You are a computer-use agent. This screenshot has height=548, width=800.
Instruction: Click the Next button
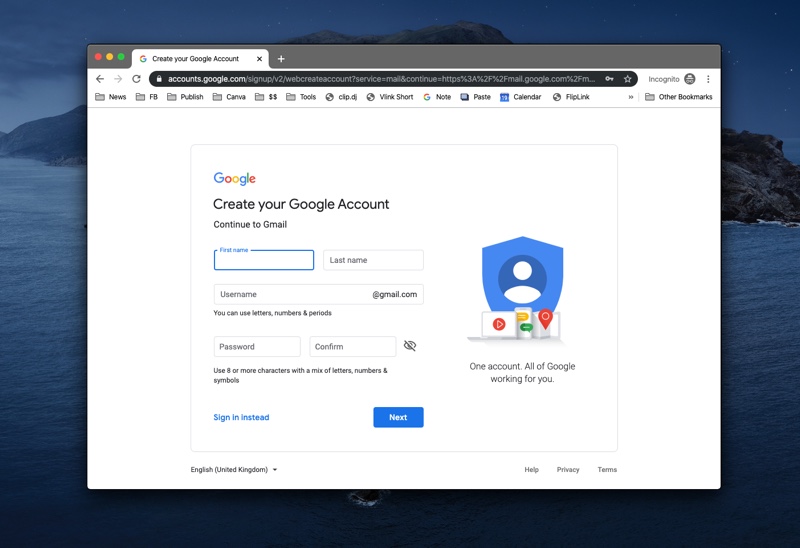(398, 417)
